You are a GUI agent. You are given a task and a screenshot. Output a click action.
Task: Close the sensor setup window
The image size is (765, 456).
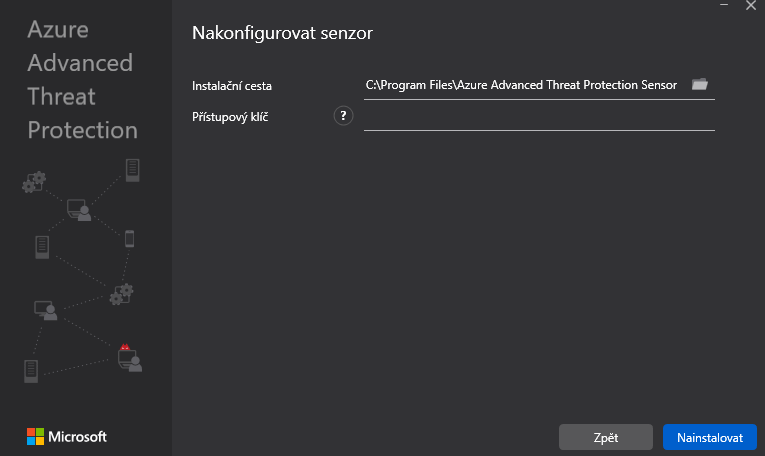point(752,6)
